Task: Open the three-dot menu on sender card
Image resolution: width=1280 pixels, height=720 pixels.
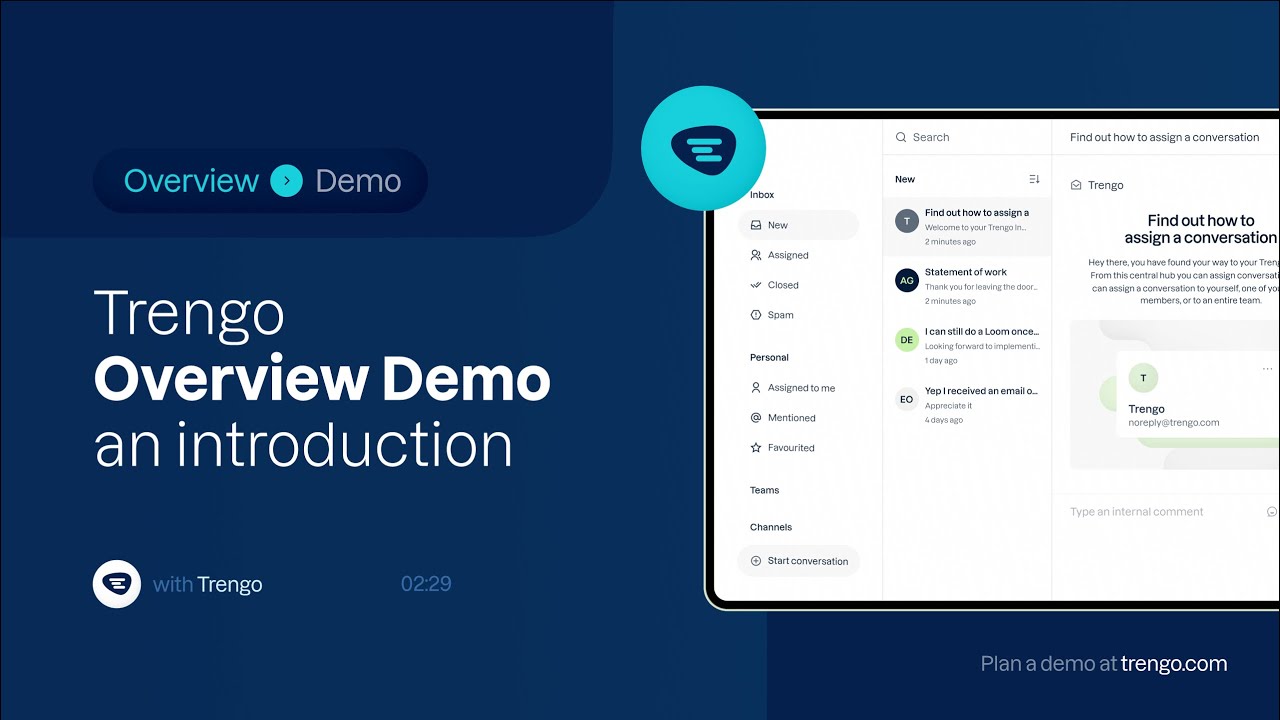Action: (x=1269, y=368)
